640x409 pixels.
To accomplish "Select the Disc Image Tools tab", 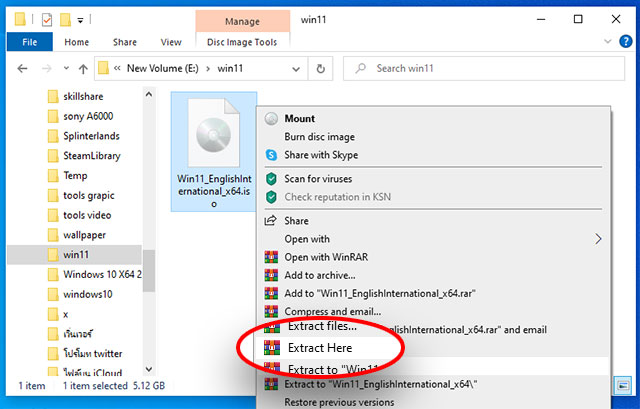I will [x=242, y=42].
